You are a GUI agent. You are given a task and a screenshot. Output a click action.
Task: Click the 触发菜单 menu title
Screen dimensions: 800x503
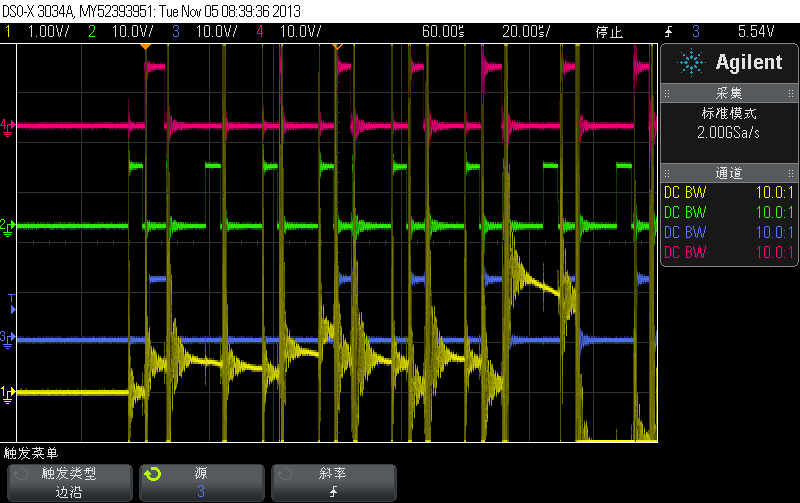click(x=31, y=454)
